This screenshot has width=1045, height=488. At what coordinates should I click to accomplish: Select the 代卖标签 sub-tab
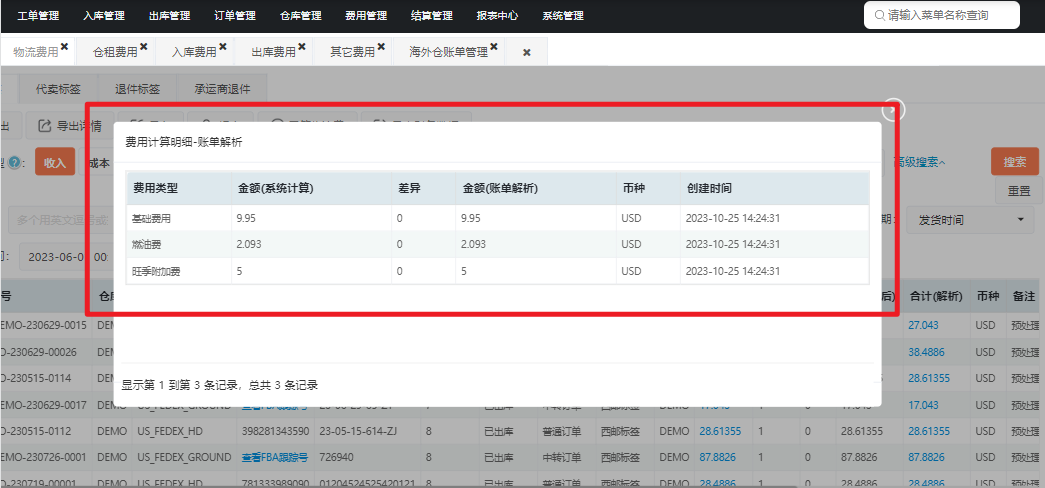[58, 88]
